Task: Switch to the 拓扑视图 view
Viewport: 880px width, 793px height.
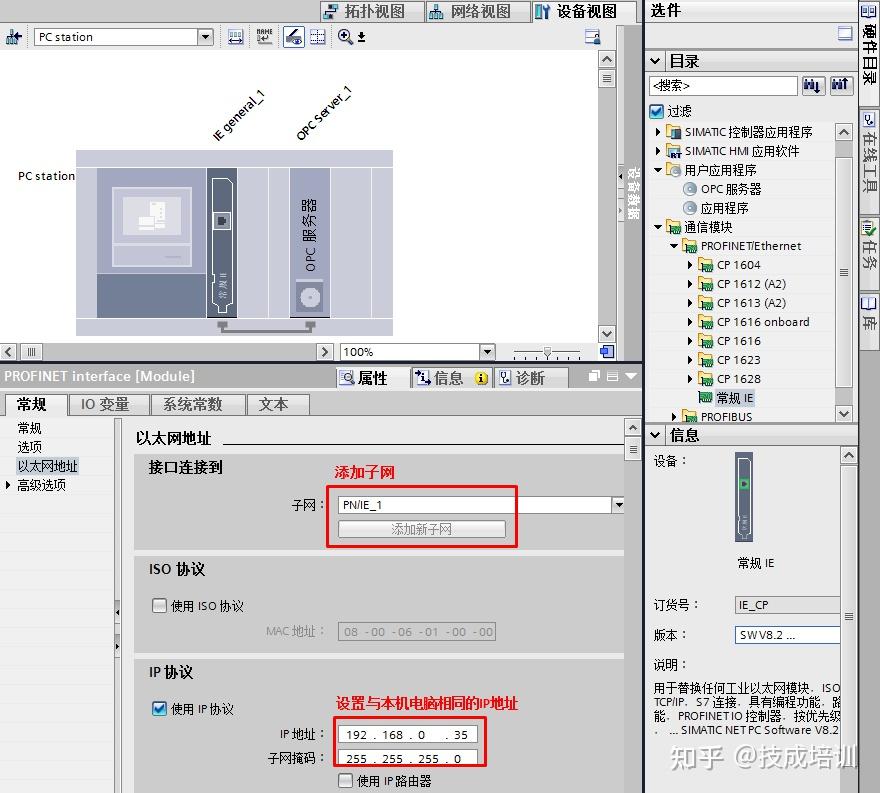Action: tap(369, 12)
